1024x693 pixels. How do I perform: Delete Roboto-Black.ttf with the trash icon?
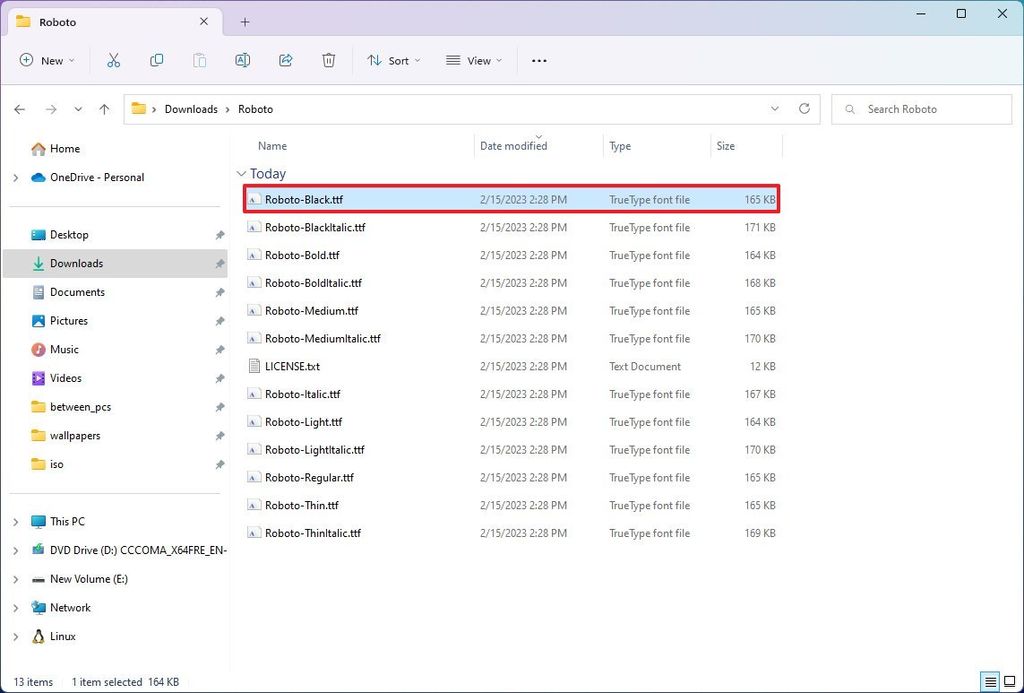(328, 60)
